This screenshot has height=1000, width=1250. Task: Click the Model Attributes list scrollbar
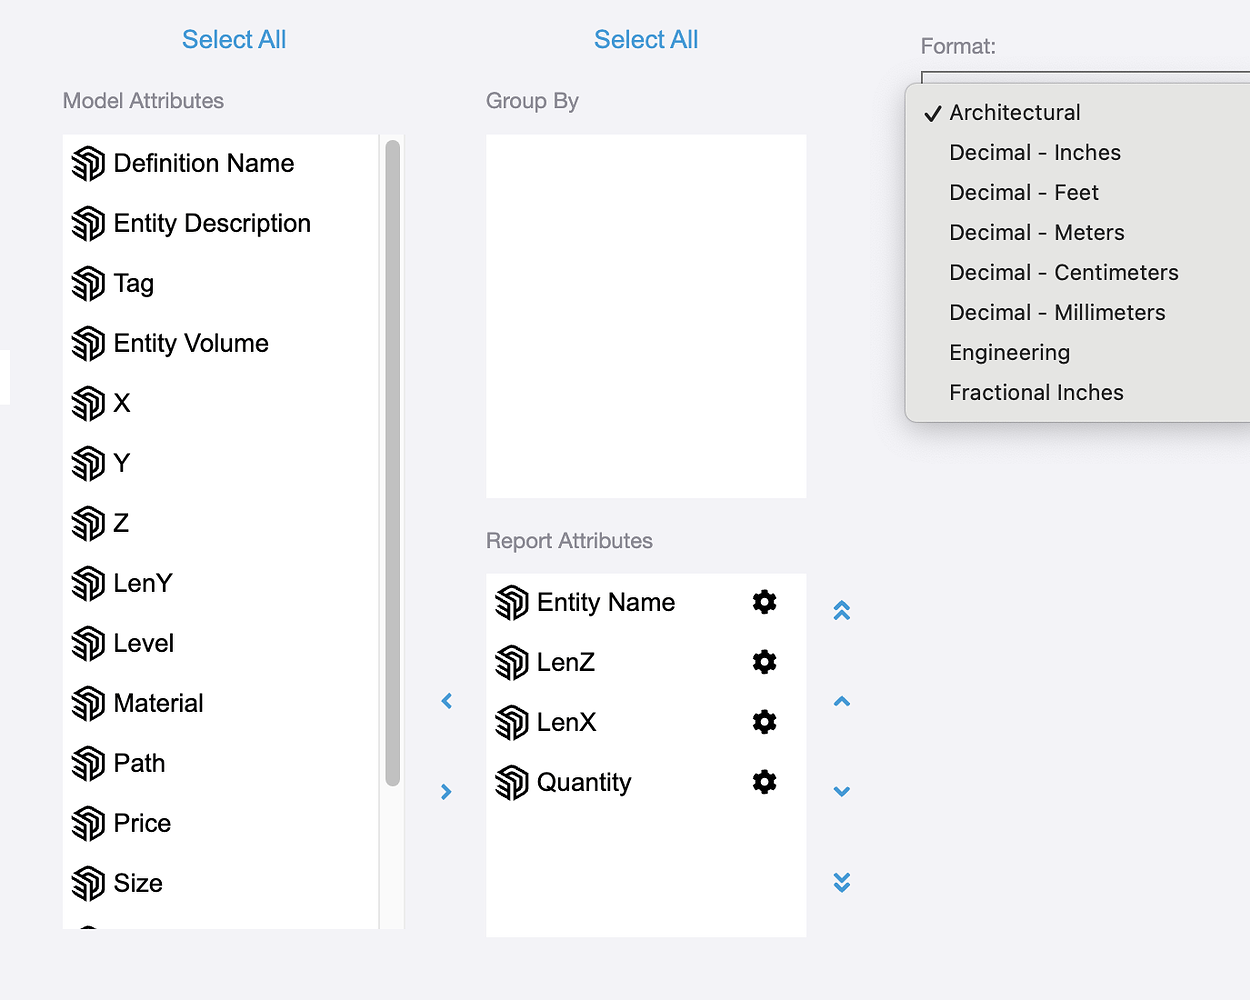(x=392, y=460)
